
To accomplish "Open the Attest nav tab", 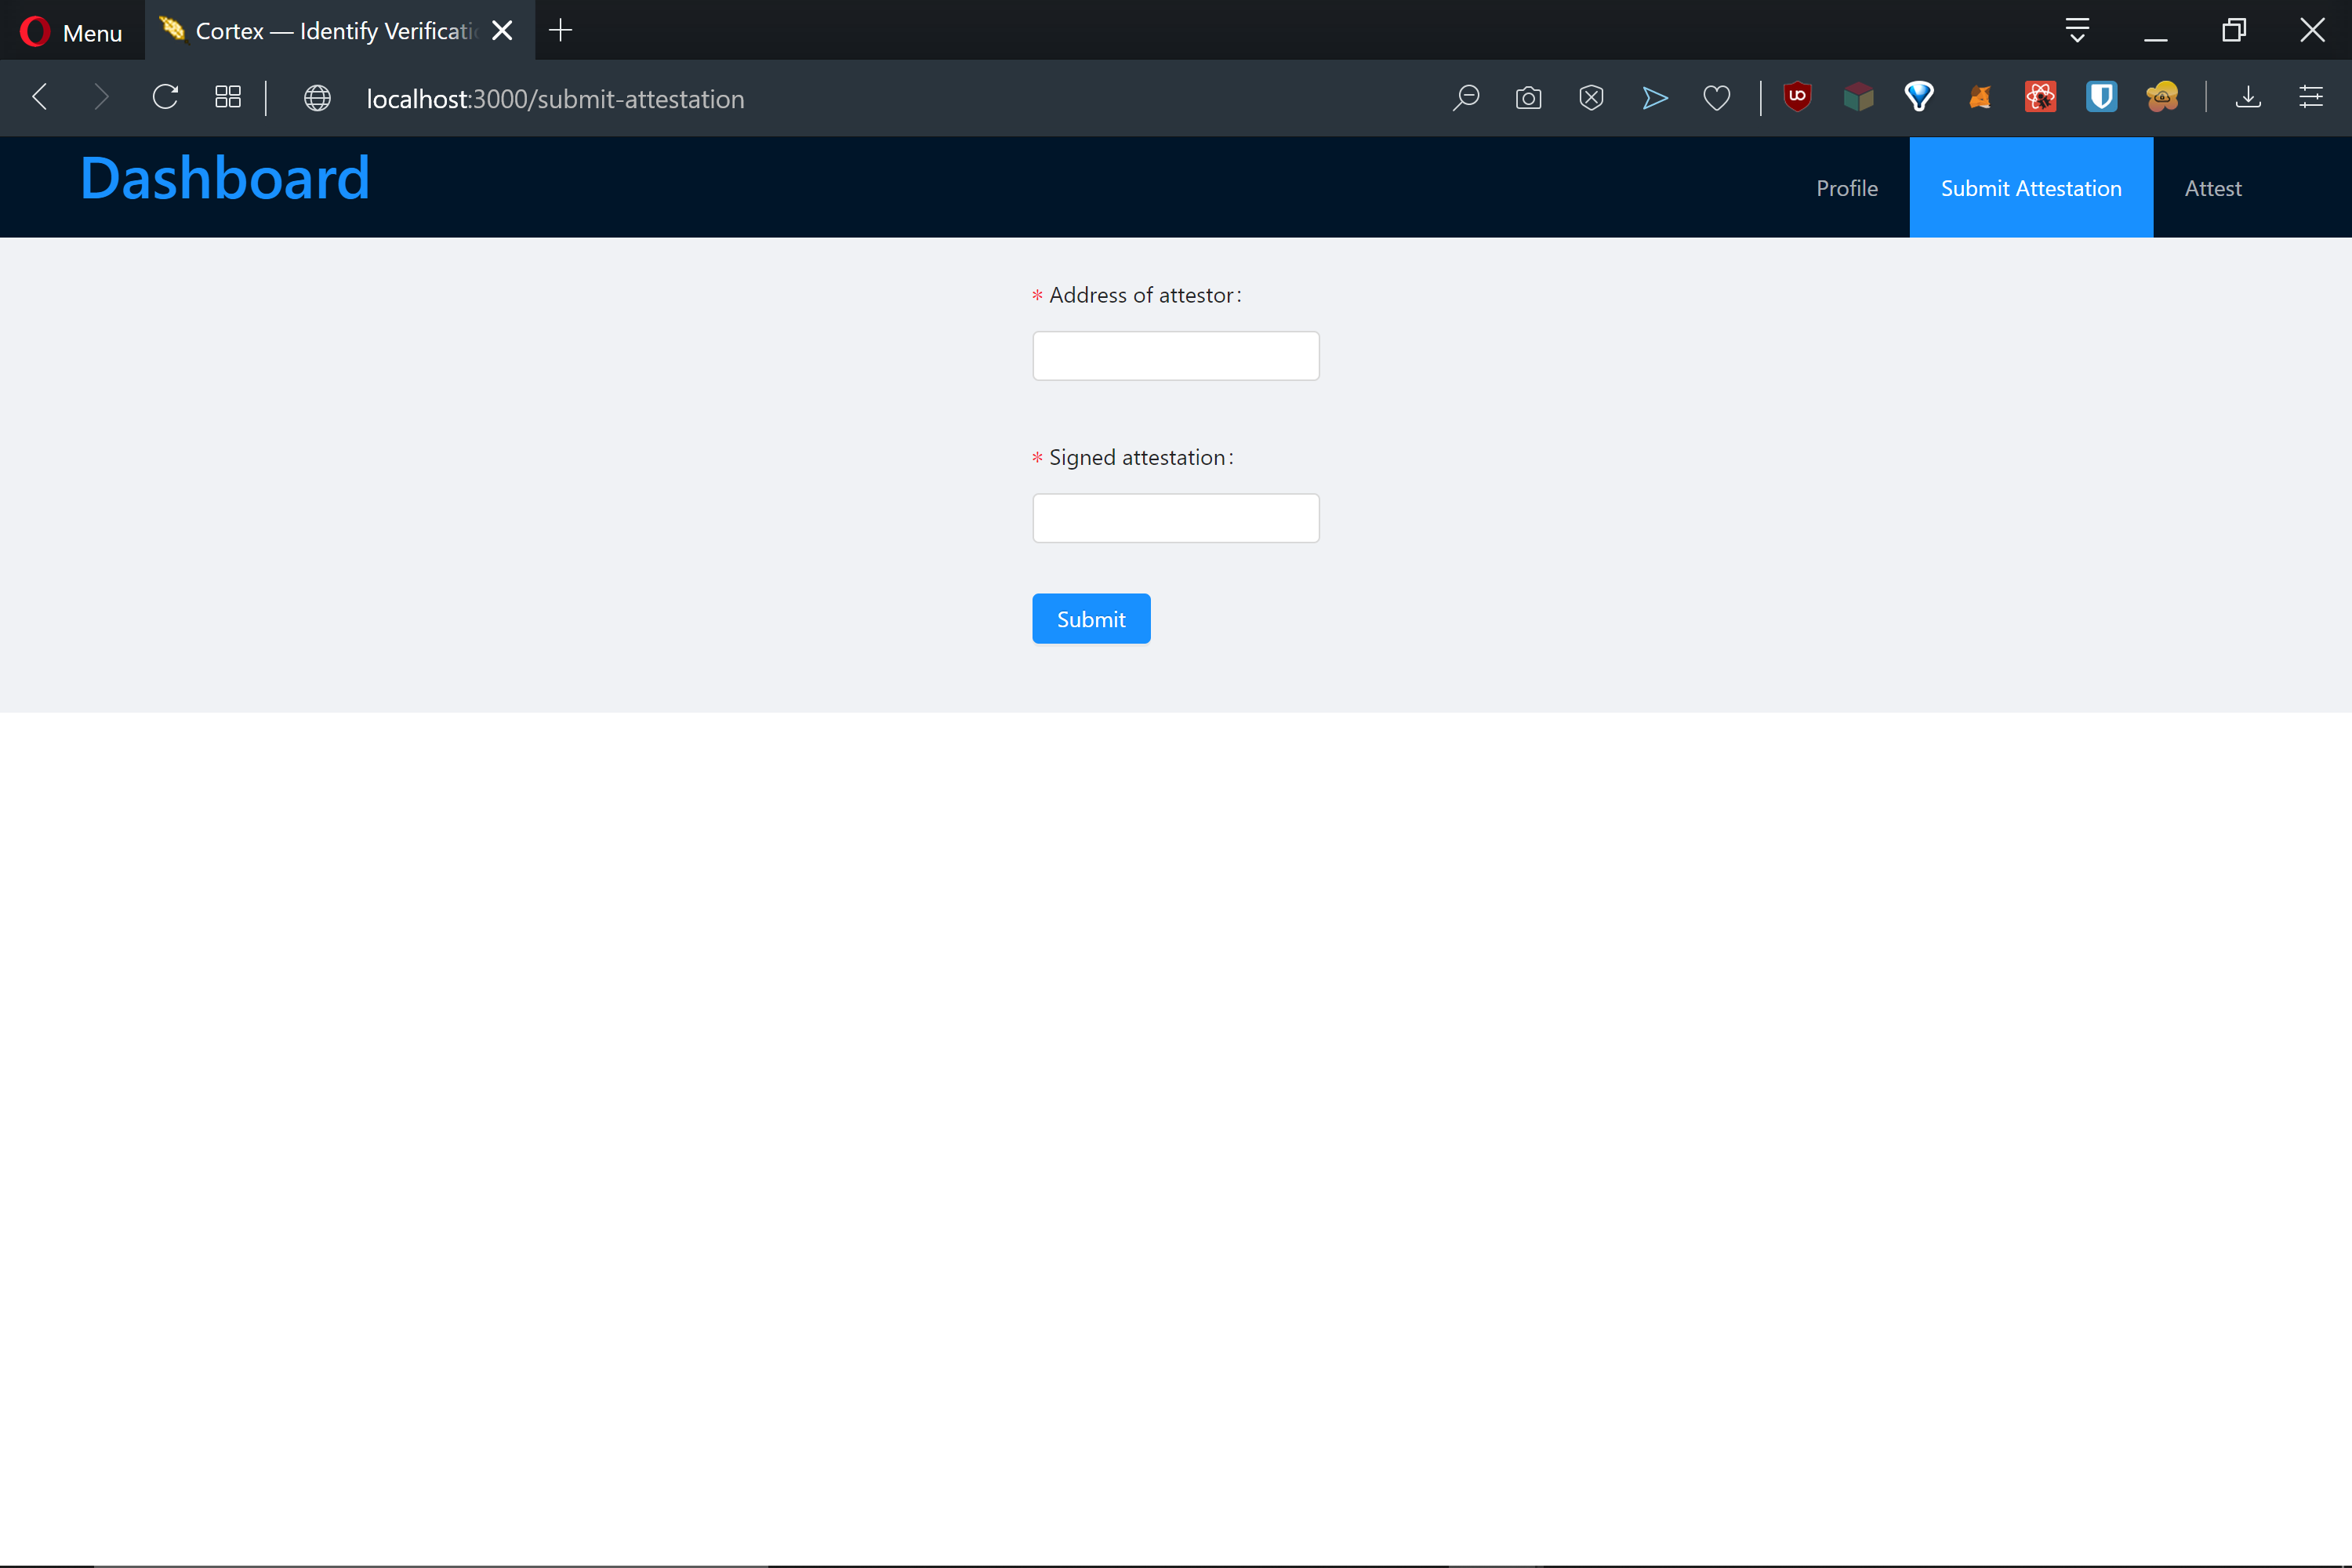I will pyautogui.click(x=2212, y=188).
